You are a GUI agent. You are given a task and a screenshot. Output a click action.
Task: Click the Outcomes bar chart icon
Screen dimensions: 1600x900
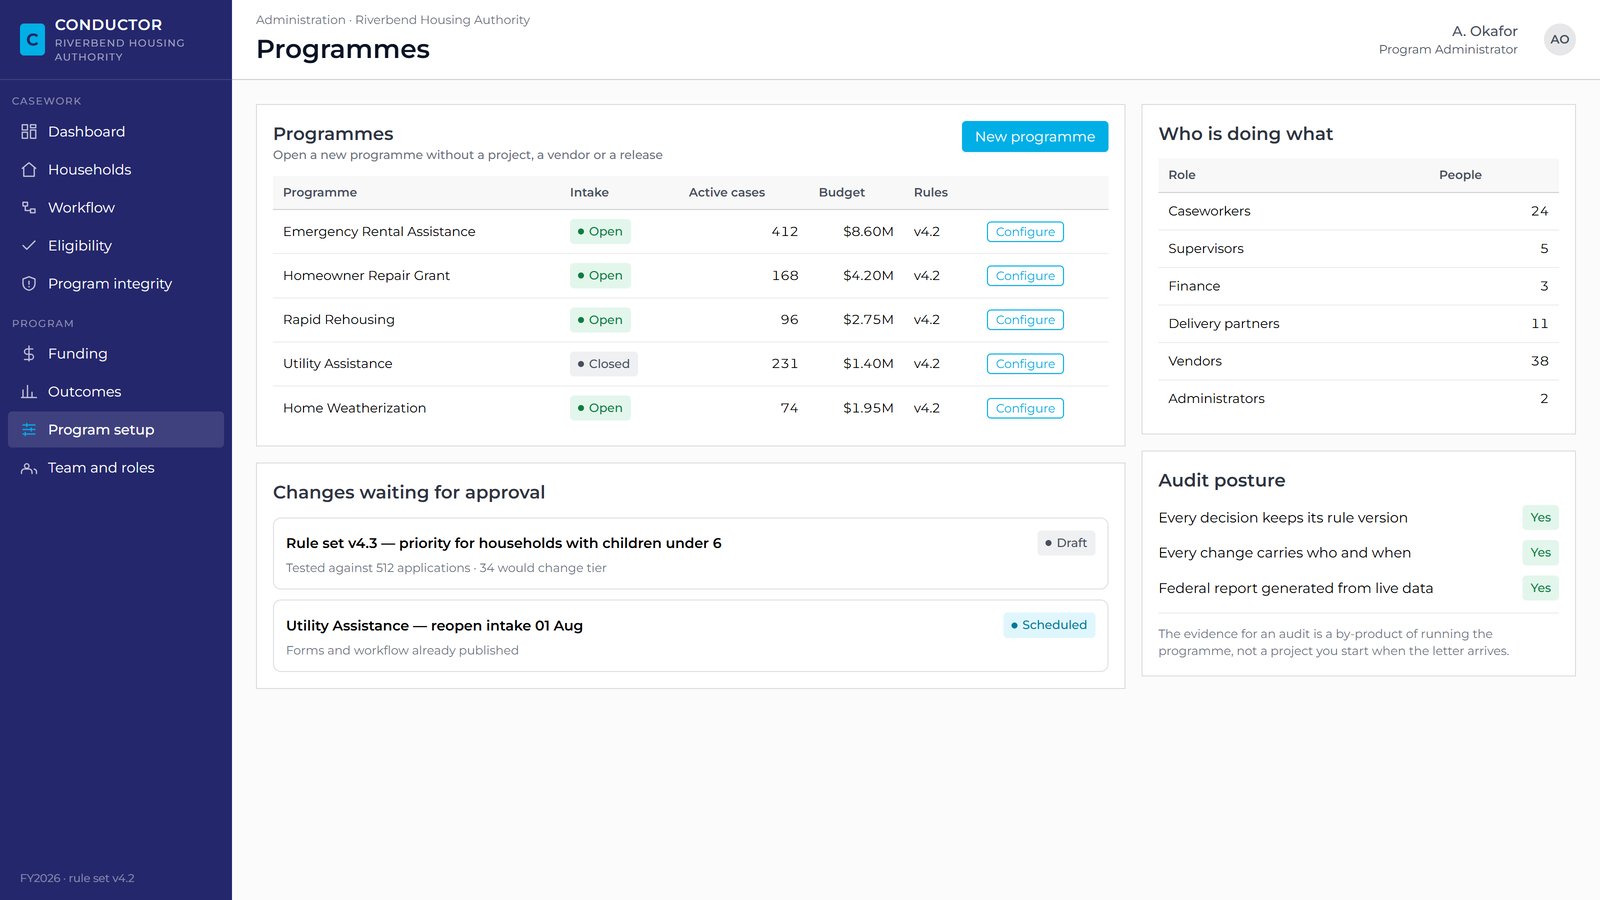click(x=29, y=391)
